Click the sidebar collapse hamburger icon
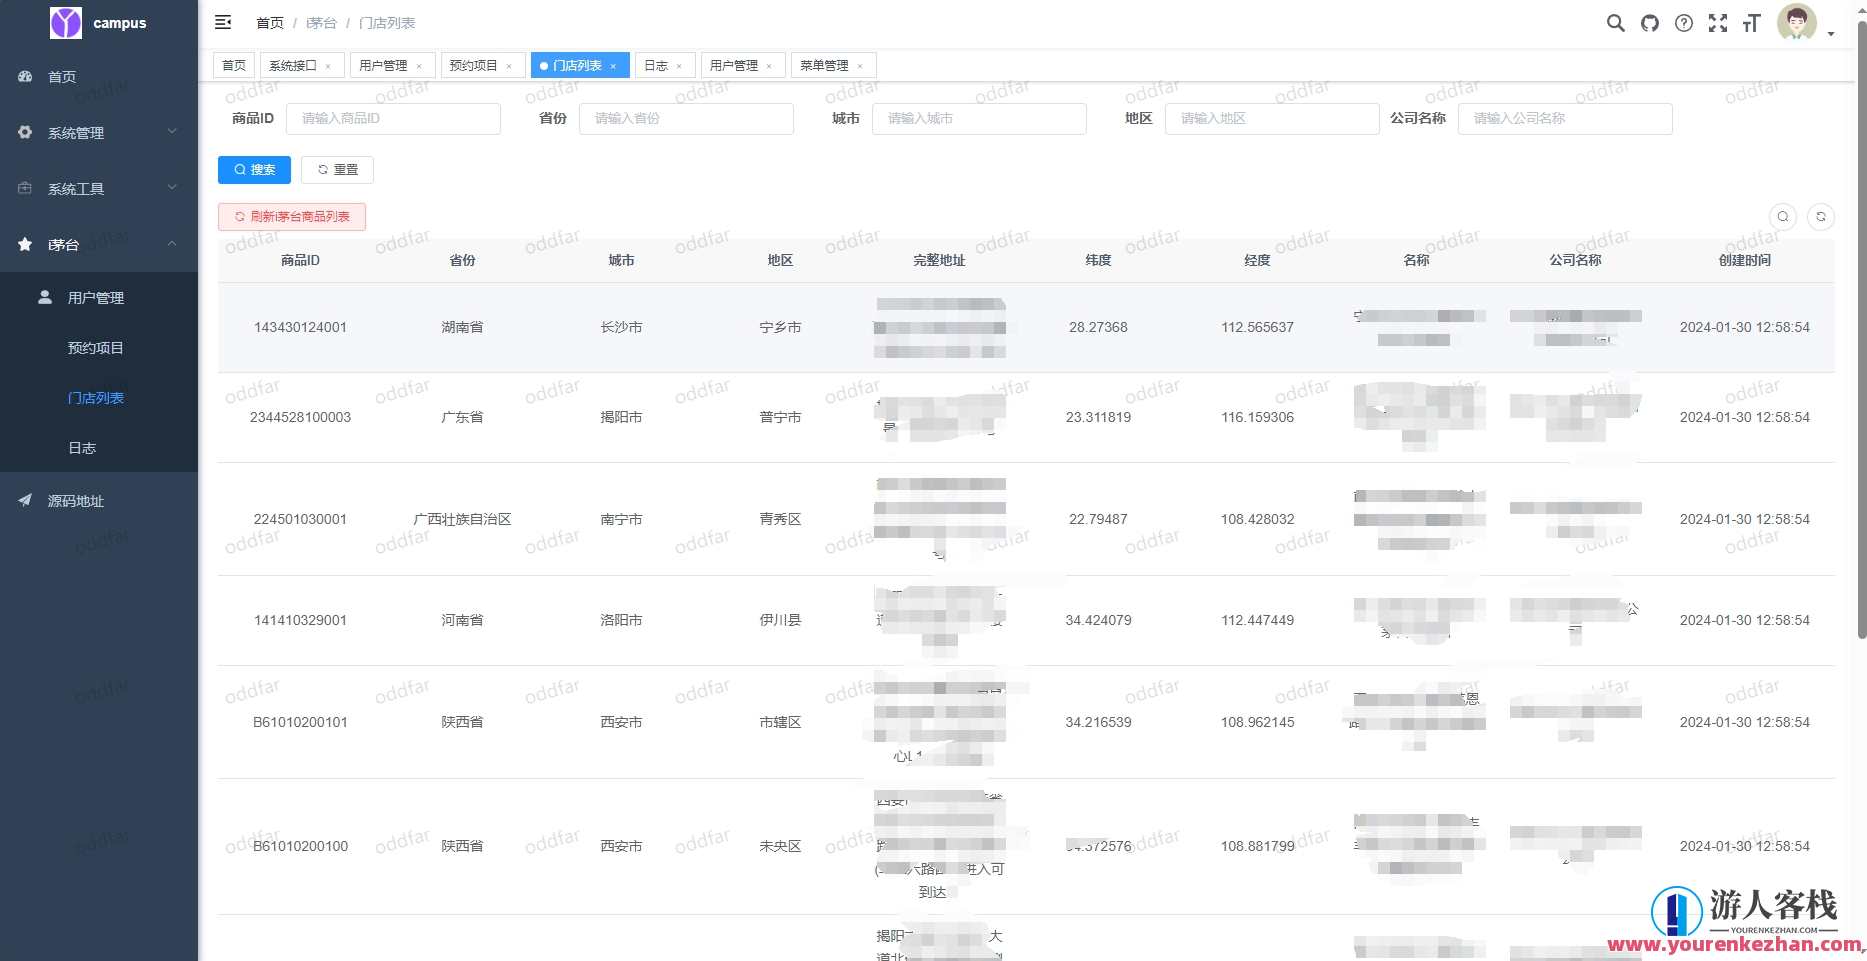The width and height of the screenshot is (1867, 961). click(x=223, y=22)
